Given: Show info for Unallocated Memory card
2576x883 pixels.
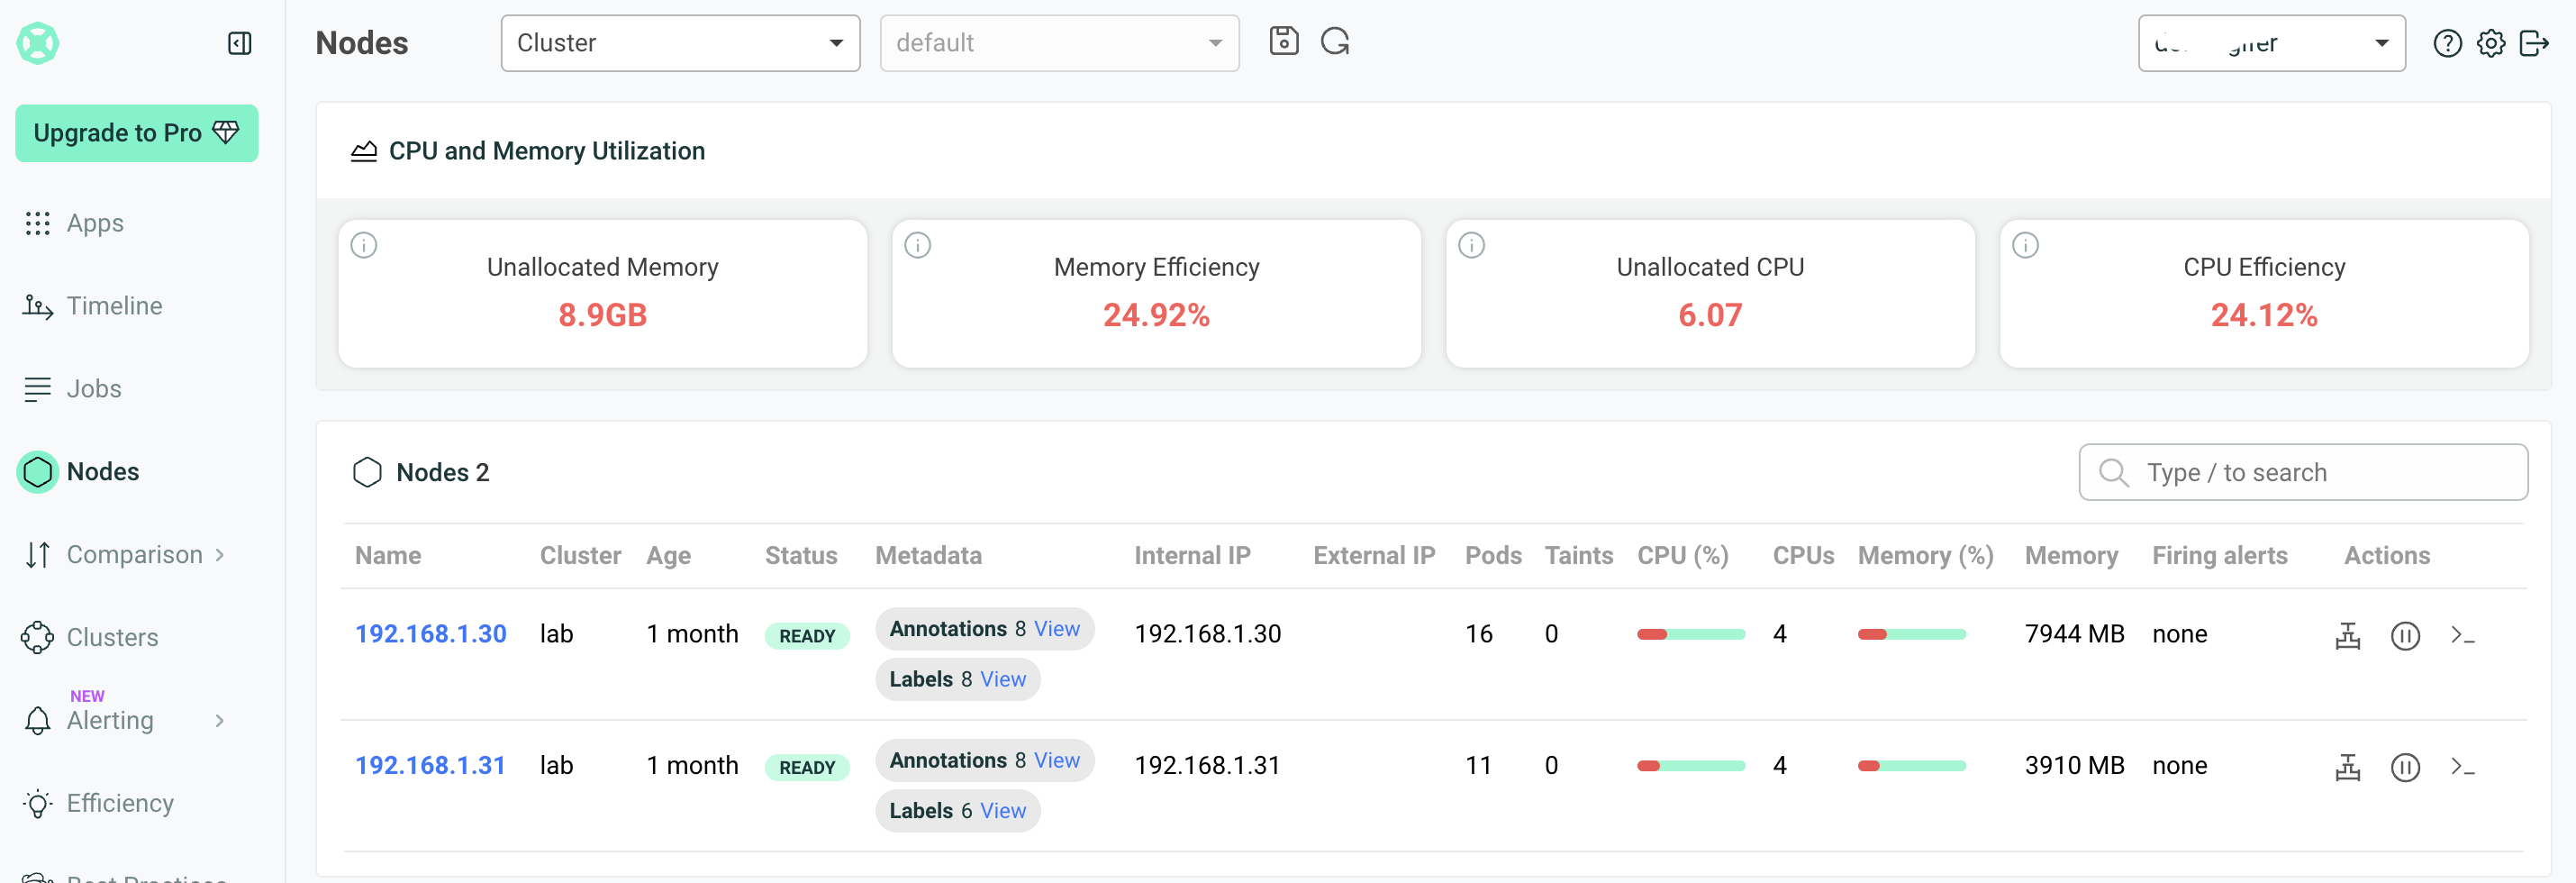Looking at the screenshot, I should (364, 245).
